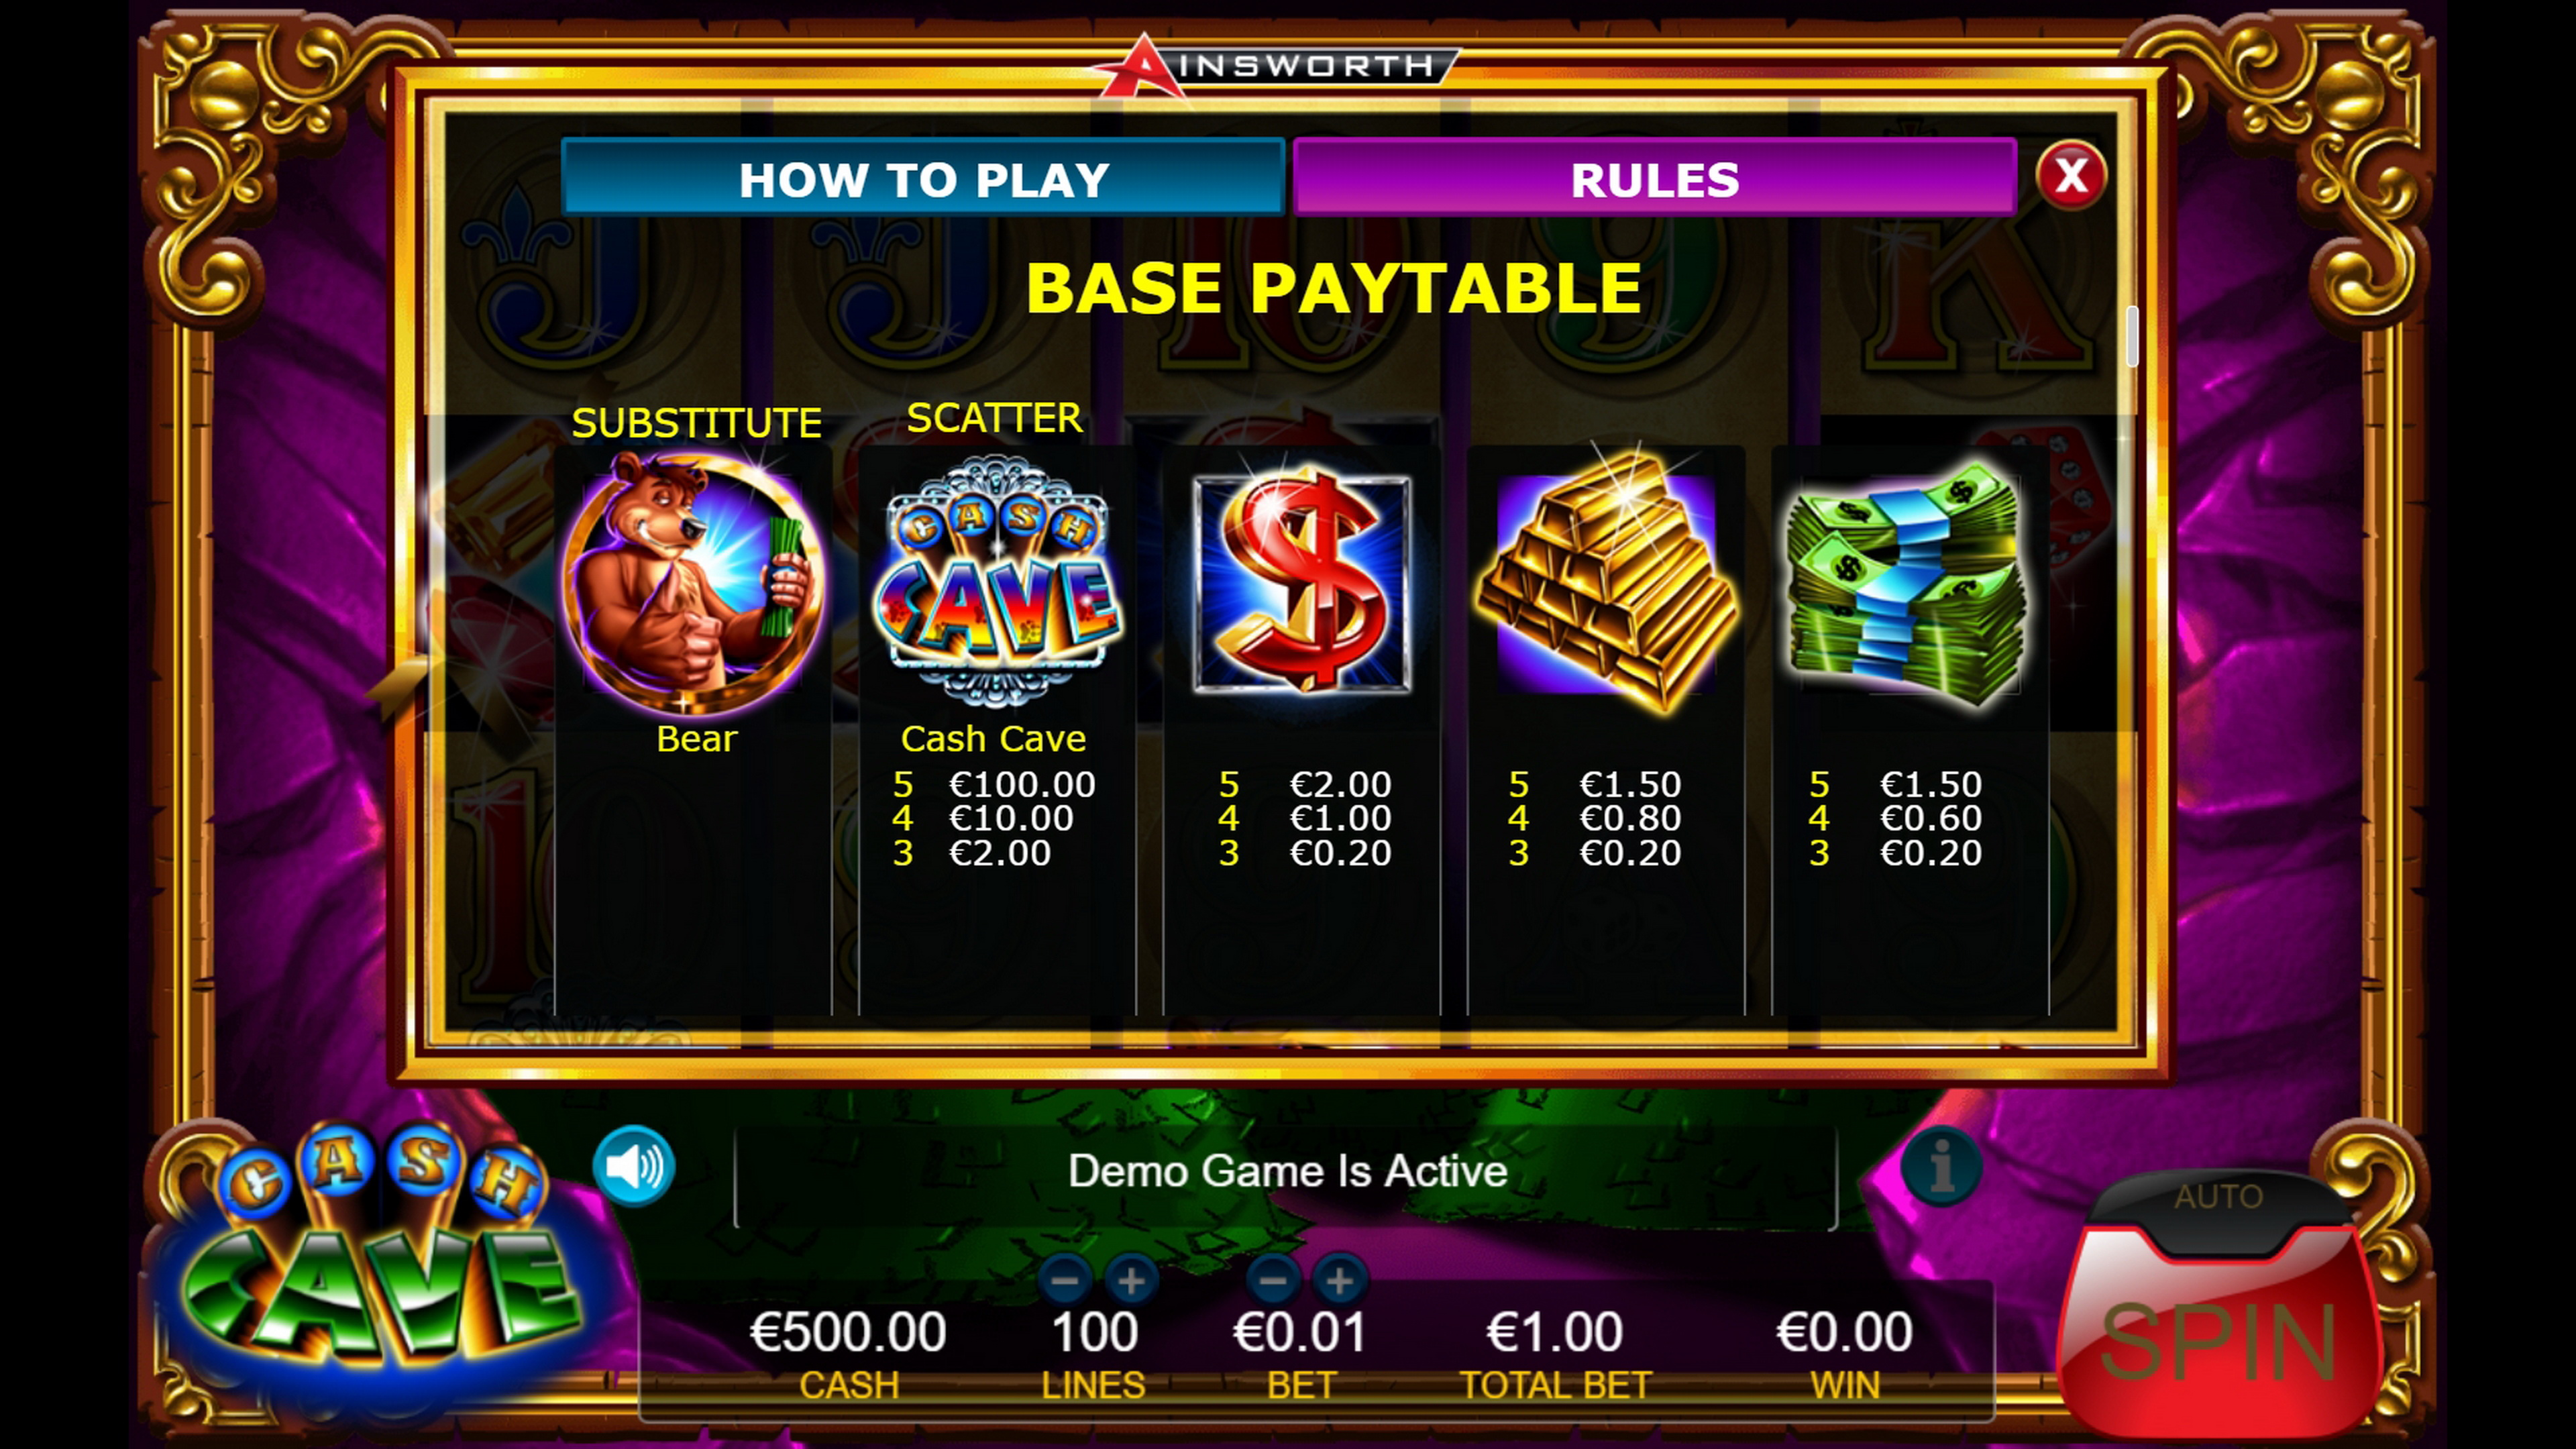Image resolution: width=2576 pixels, height=1449 pixels.
Task: Increase the number of lines
Action: 1131,1279
